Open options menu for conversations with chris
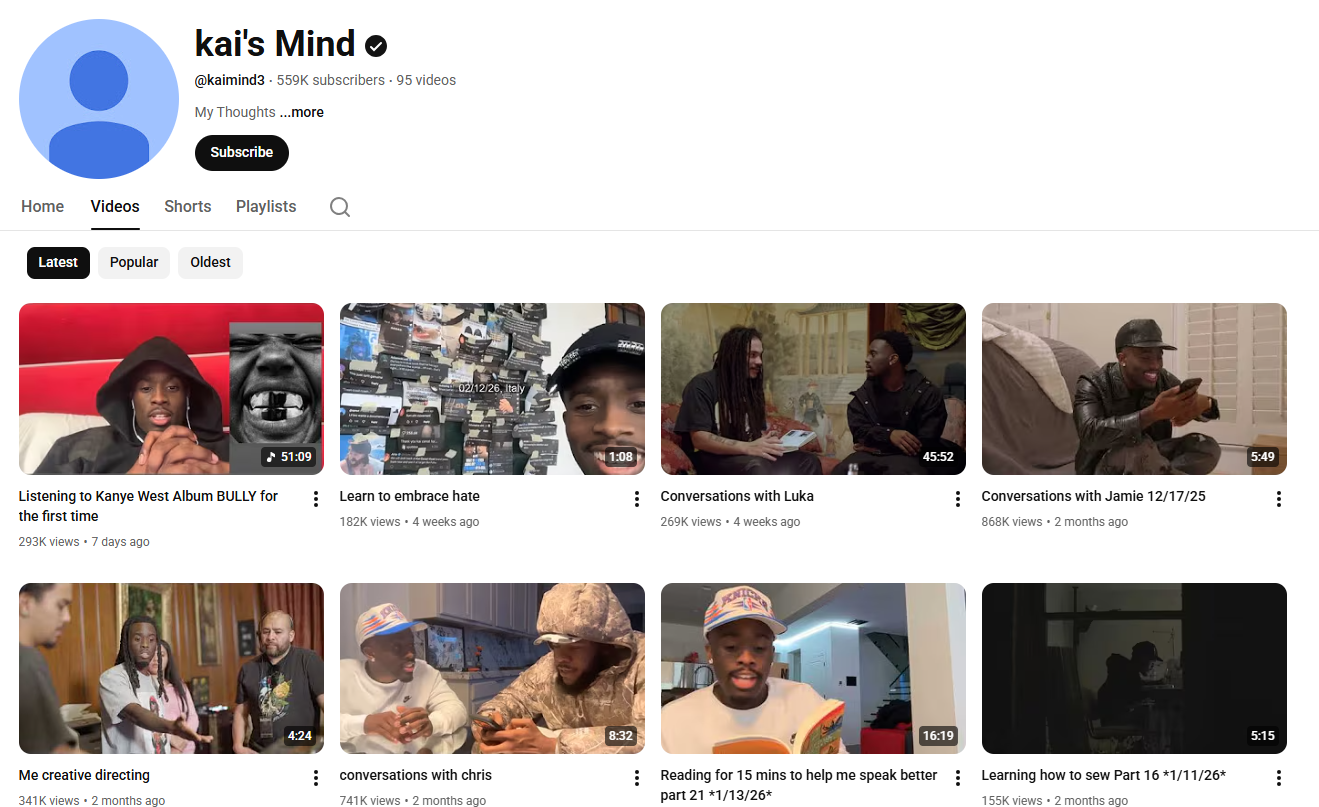Image resolution: width=1319 pixels, height=807 pixels. [637, 778]
